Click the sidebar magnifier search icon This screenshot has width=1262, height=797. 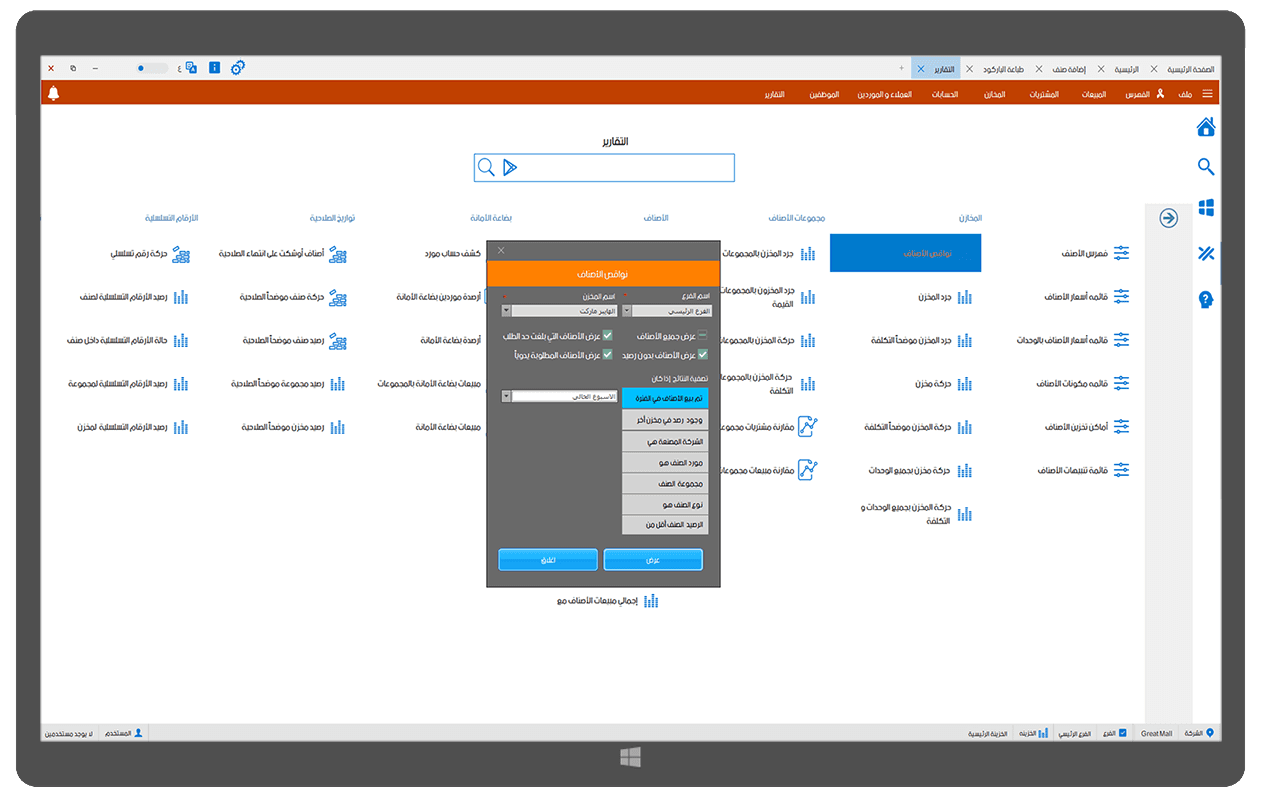click(1206, 167)
